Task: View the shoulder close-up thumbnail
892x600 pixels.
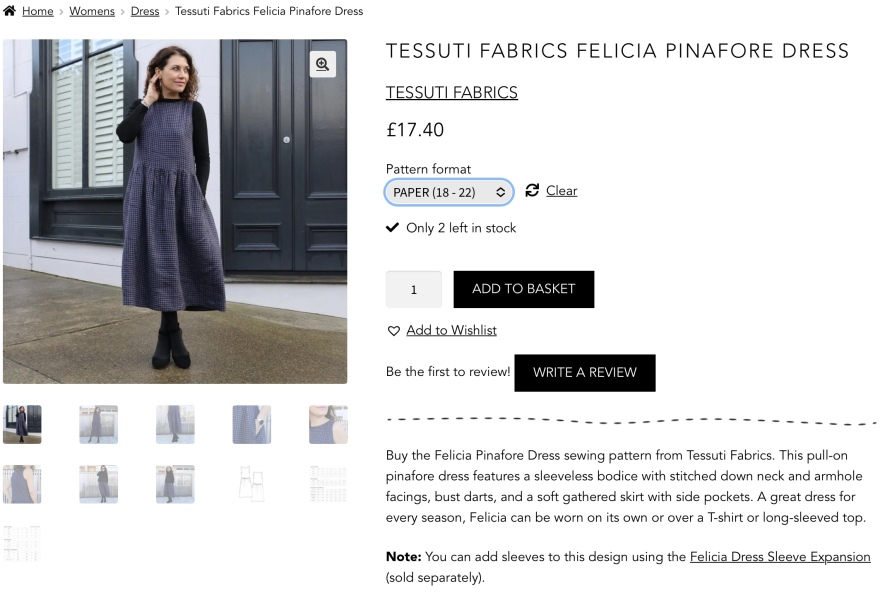Action: coord(328,424)
